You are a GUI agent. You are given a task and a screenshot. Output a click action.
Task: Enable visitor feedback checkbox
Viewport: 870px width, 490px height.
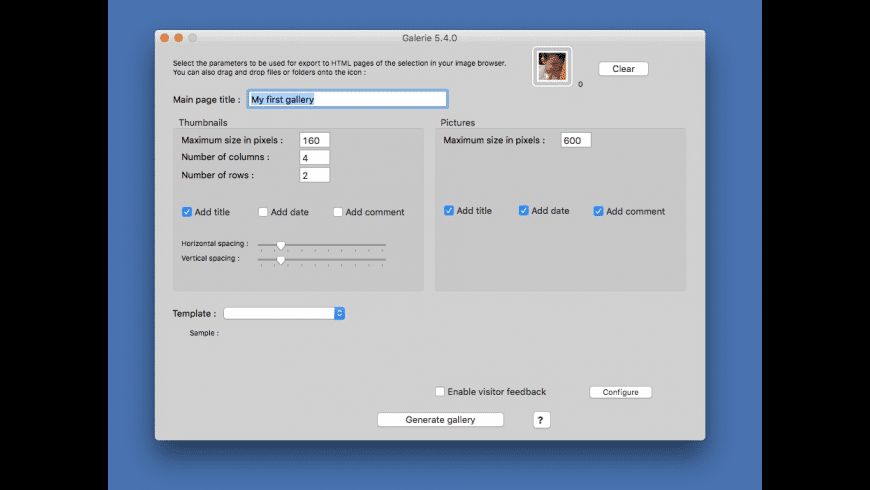[x=440, y=392]
